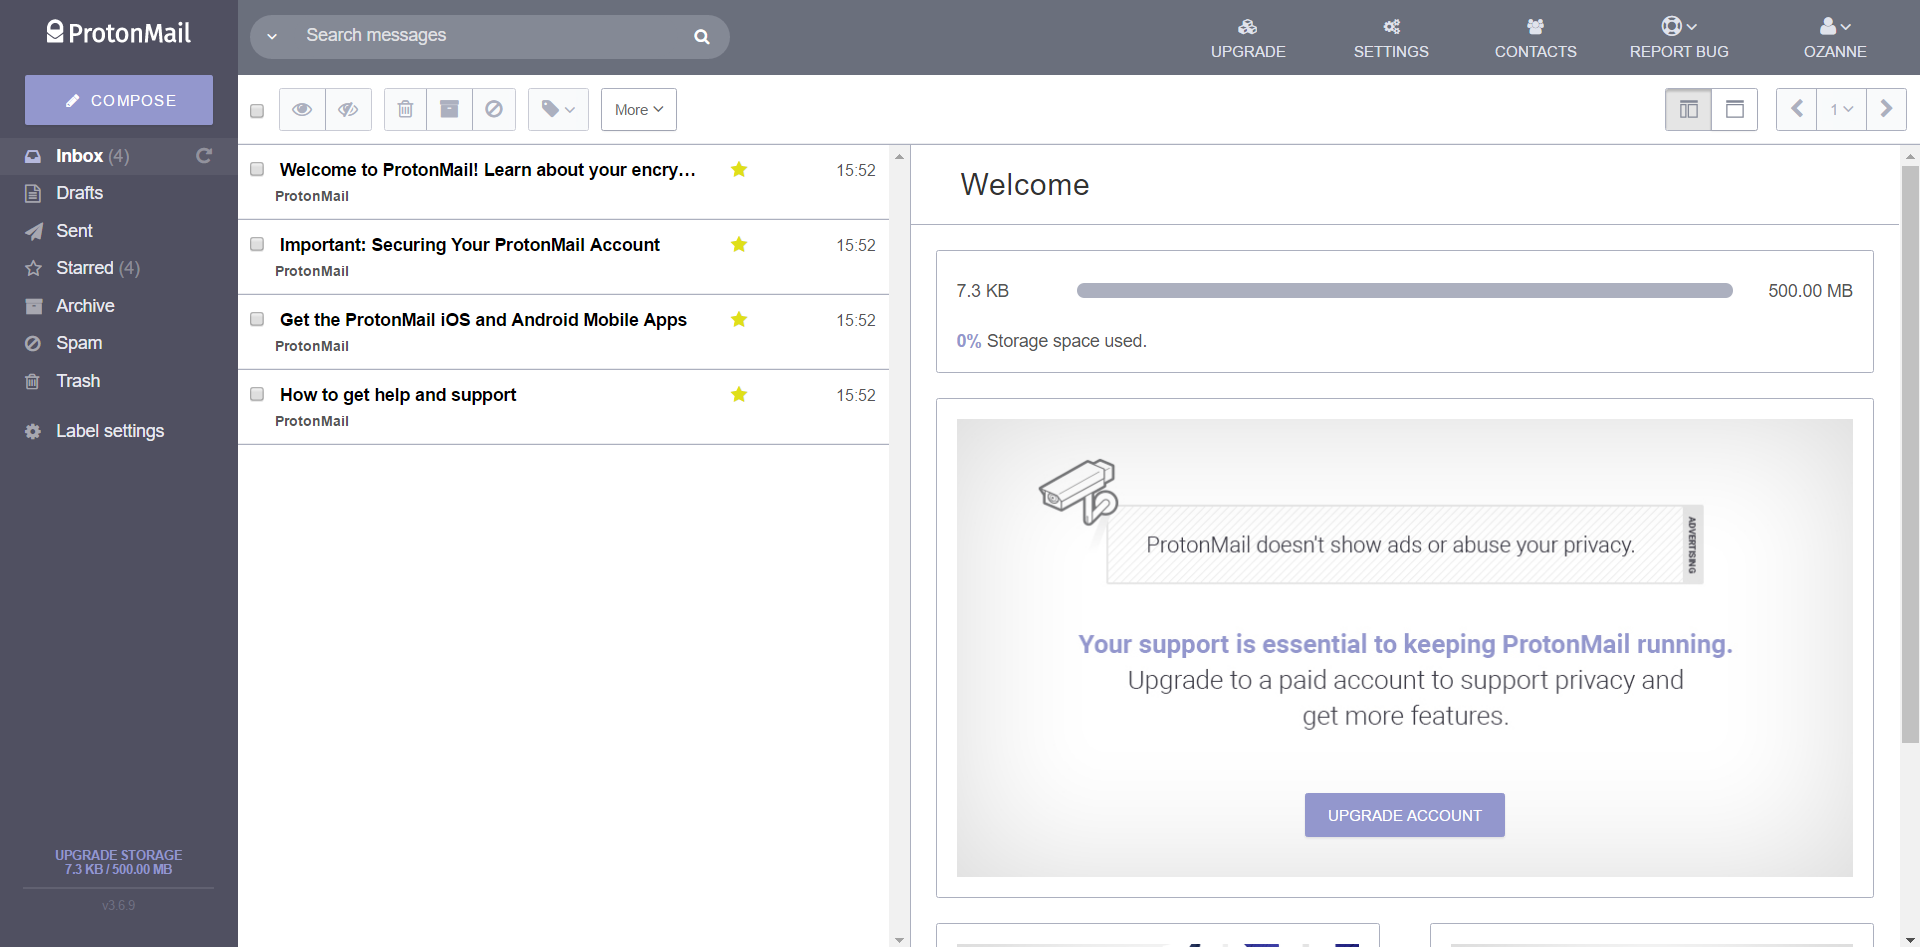
Task: Check the select-all messages checkbox
Action: (x=257, y=110)
